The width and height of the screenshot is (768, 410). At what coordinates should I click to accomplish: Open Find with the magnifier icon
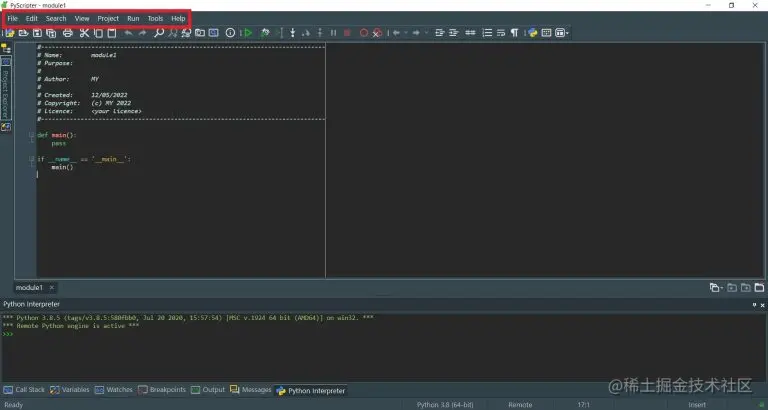click(159, 33)
